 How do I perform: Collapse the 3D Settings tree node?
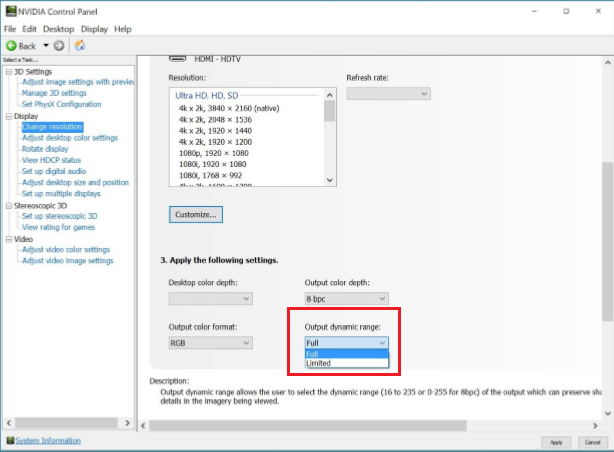click(9, 72)
